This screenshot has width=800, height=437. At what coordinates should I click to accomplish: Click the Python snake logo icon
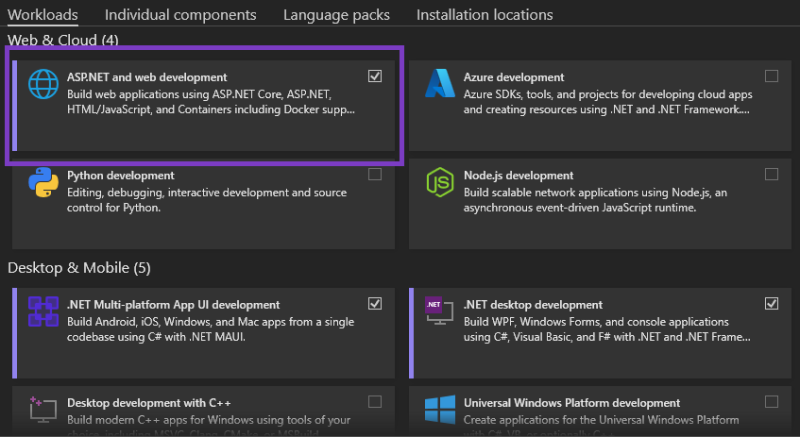43,182
